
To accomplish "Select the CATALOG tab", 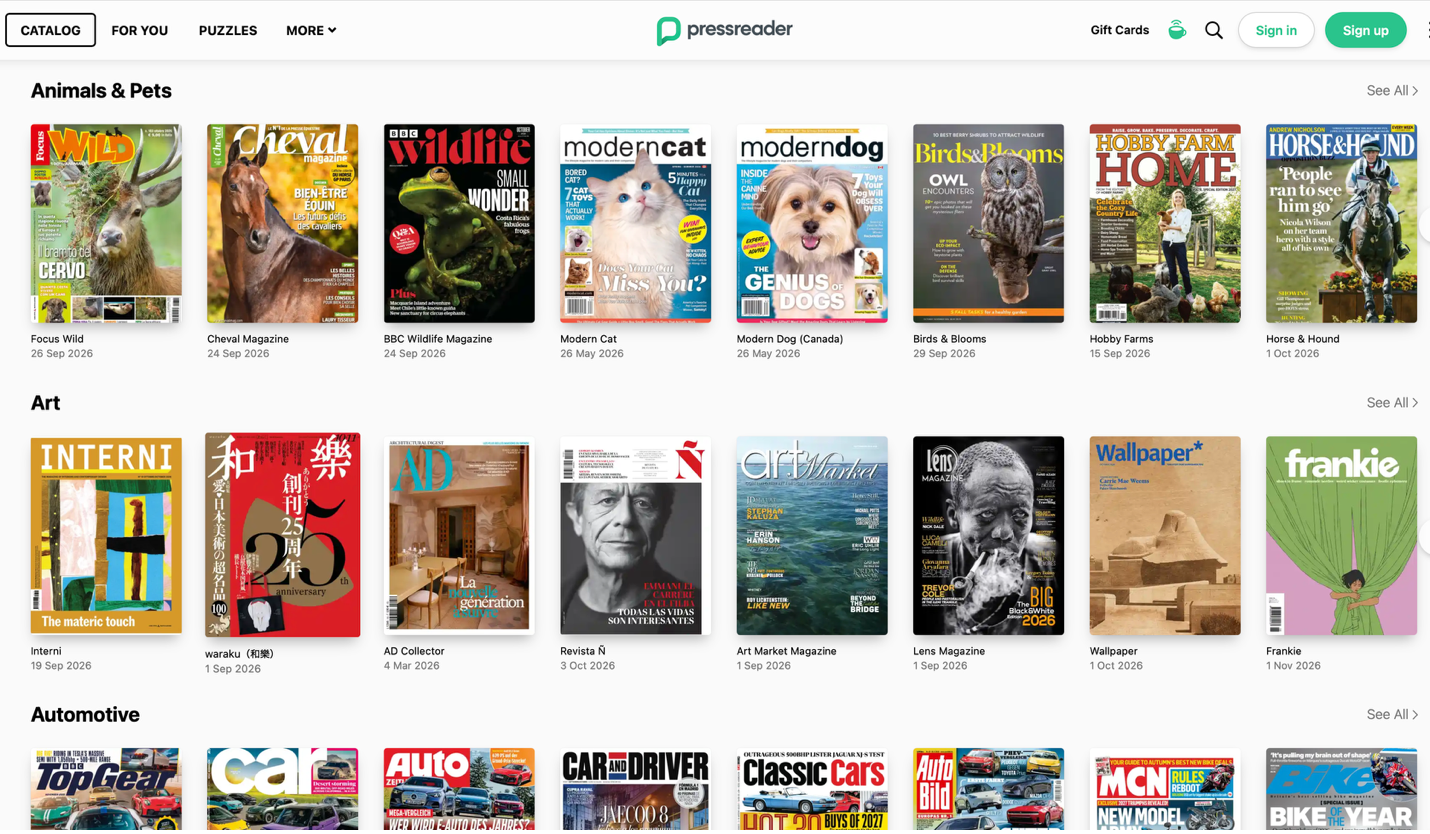I will [x=50, y=30].
